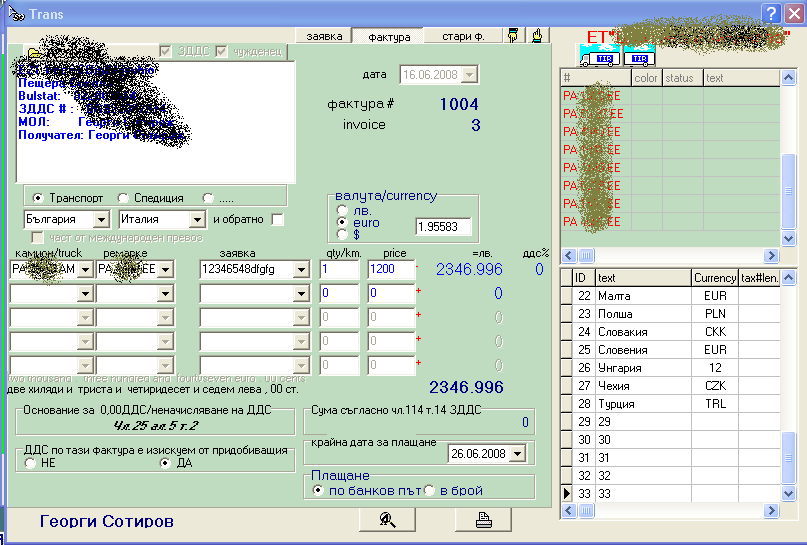Screen dimensions: 807x545
Task: Click red plus beside second price row
Action: pos(418,291)
